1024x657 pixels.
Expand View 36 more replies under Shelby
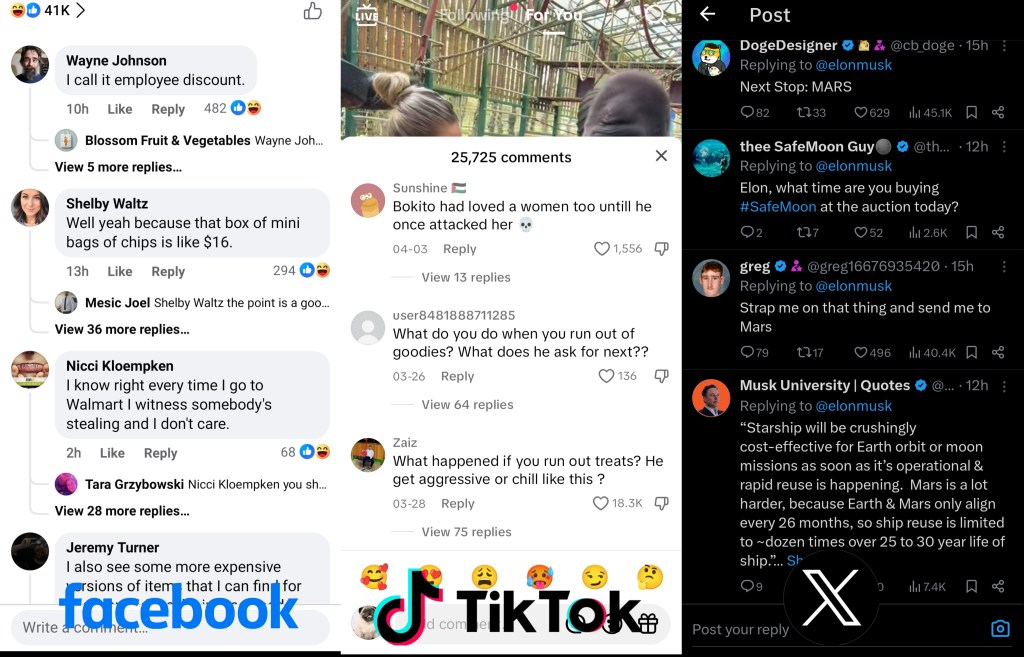point(122,329)
